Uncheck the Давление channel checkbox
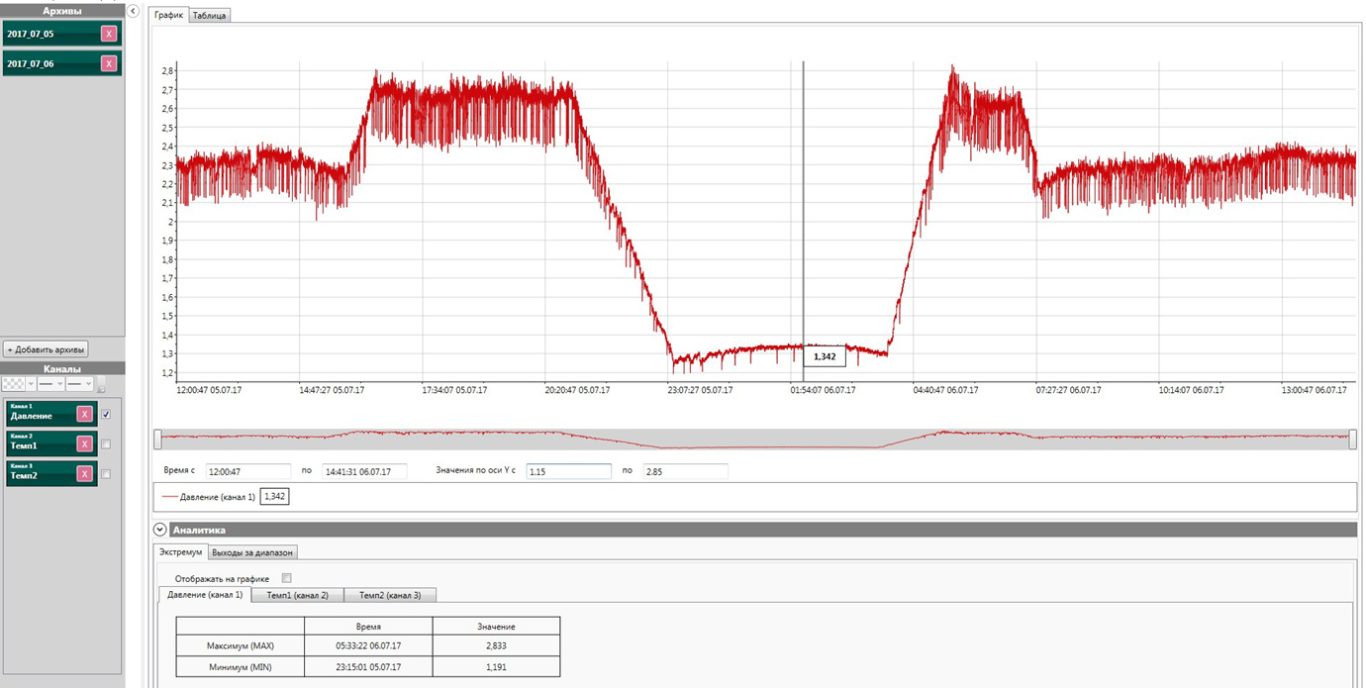 tap(106, 414)
